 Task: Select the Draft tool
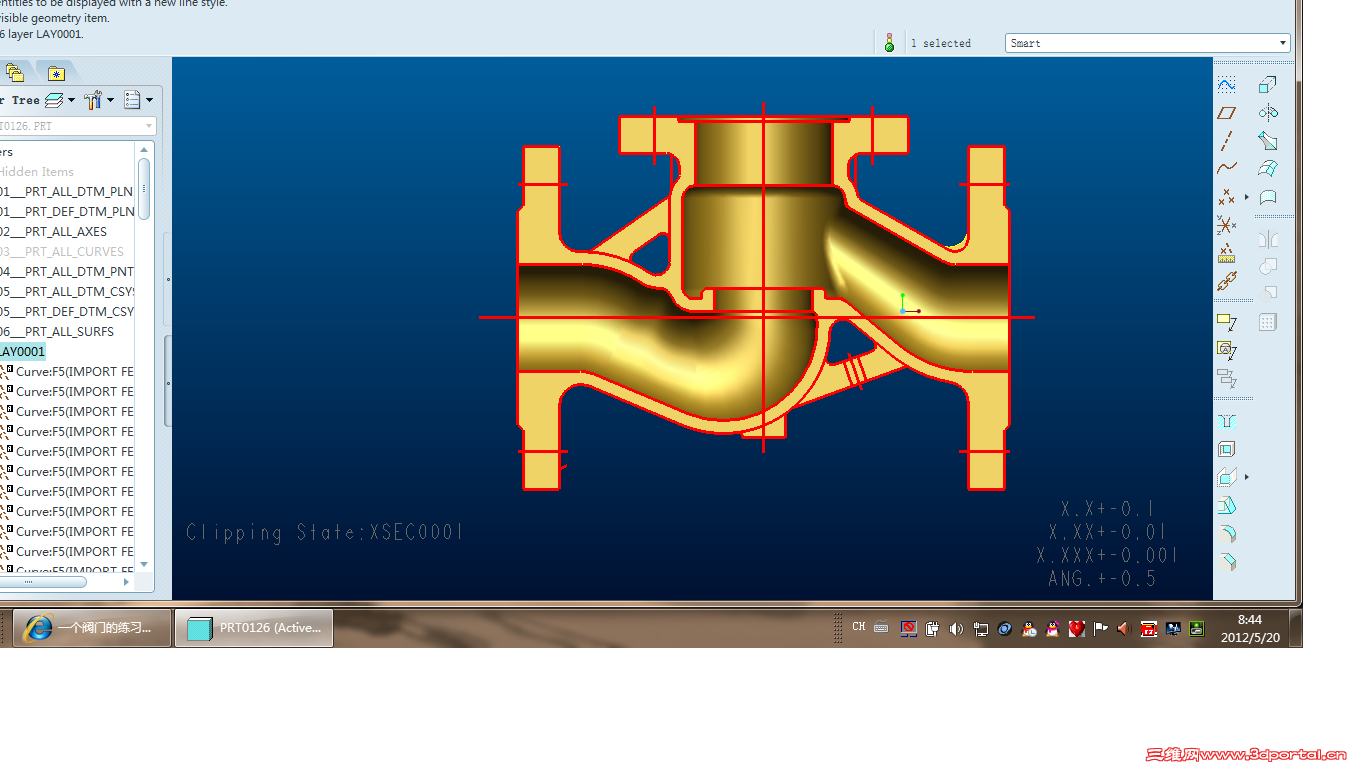point(1227,506)
